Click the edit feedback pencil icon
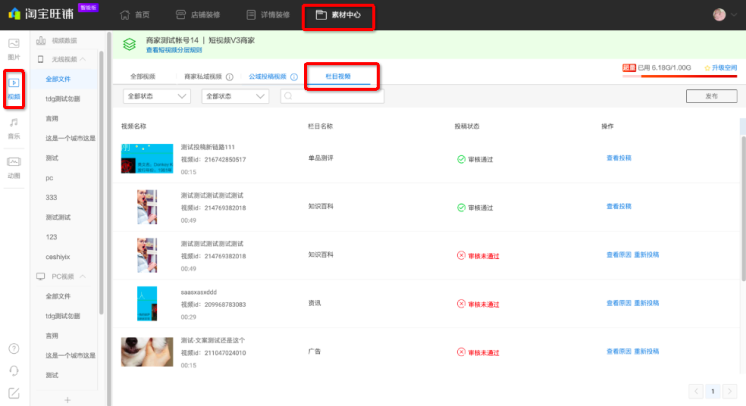Screen dimensions: 746x406 click(x=14, y=393)
